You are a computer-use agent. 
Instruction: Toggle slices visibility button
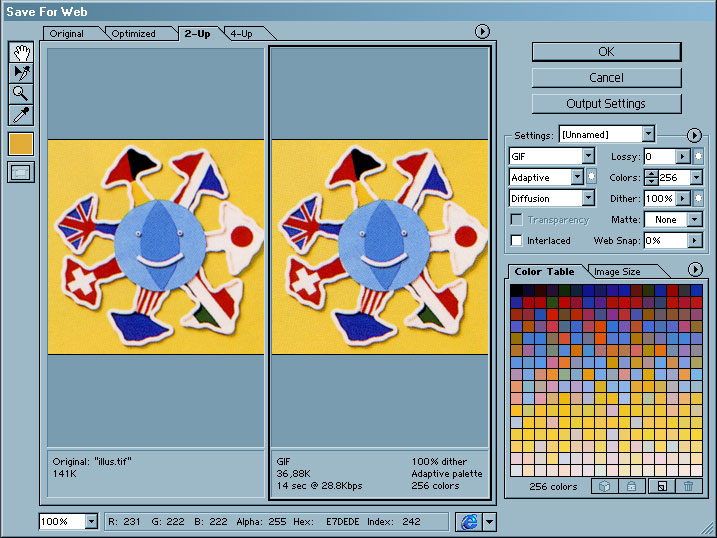click(x=21, y=173)
